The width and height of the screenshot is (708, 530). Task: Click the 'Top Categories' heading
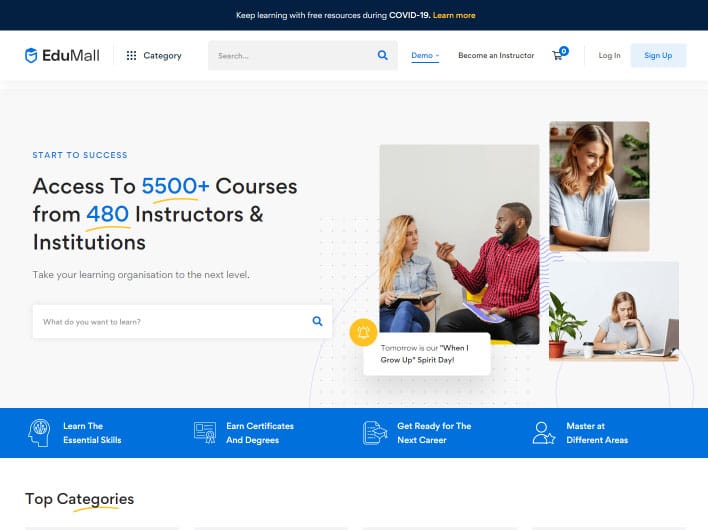pos(79,499)
